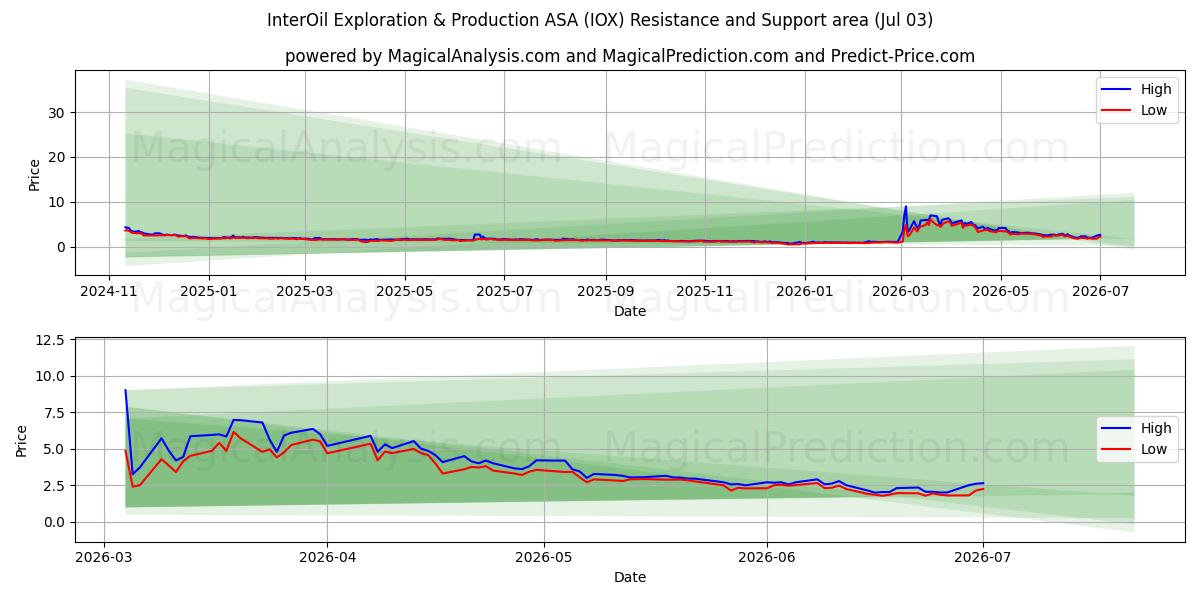Click the 5.0 price tick in bottom chart
The width and height of the screenshot is (1200, 600).
(55, 449)
